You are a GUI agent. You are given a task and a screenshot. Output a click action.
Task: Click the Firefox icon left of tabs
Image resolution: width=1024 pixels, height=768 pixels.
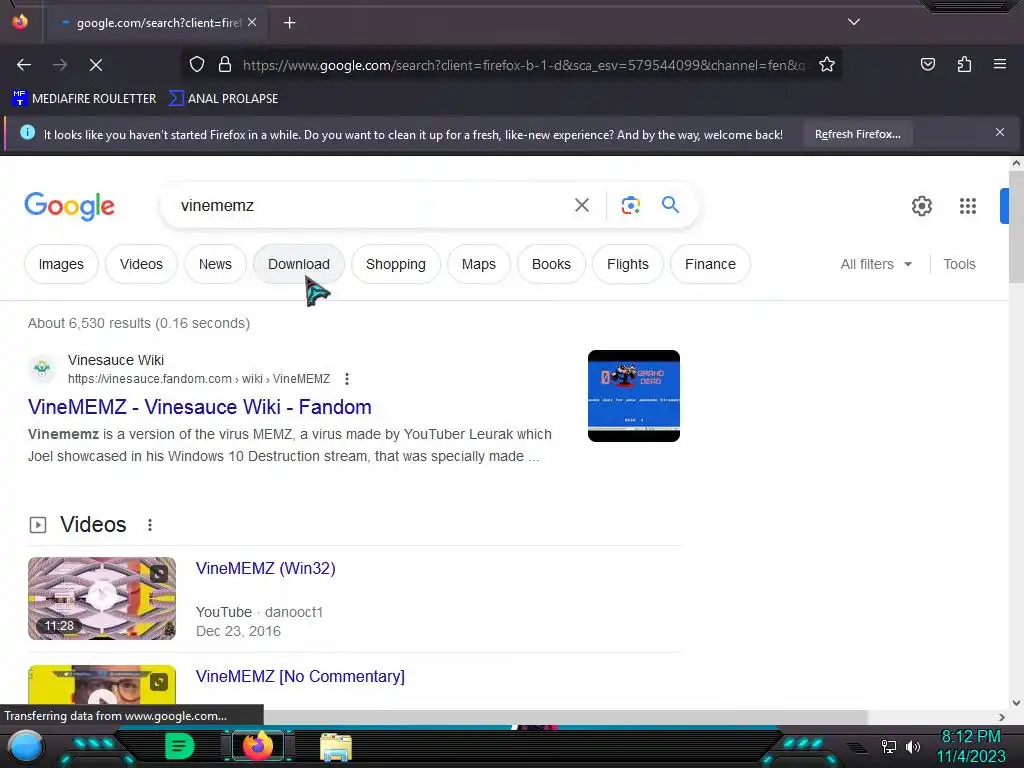[x=20, y=22]
